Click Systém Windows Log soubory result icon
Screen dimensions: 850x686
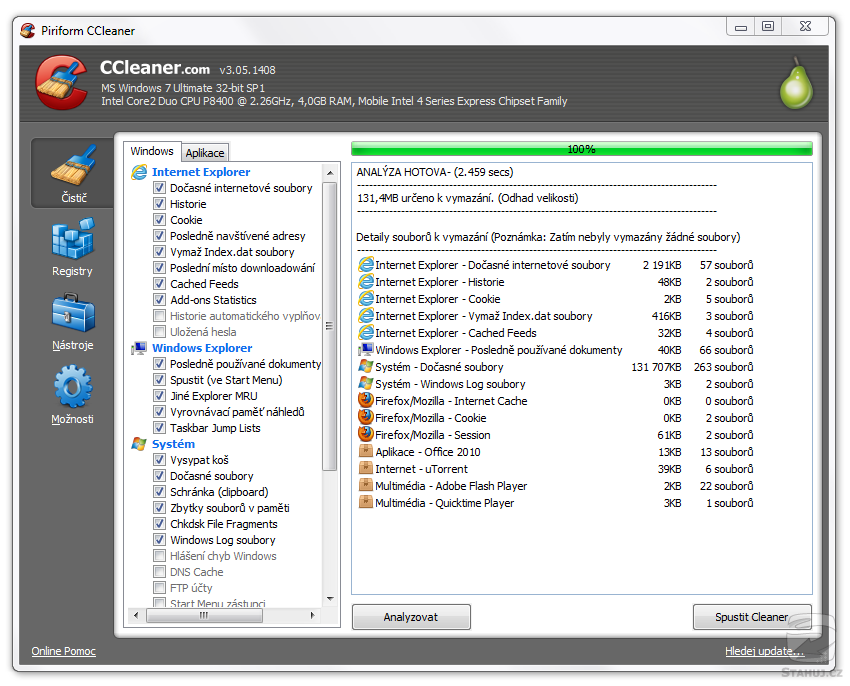[x=366, y=383]
